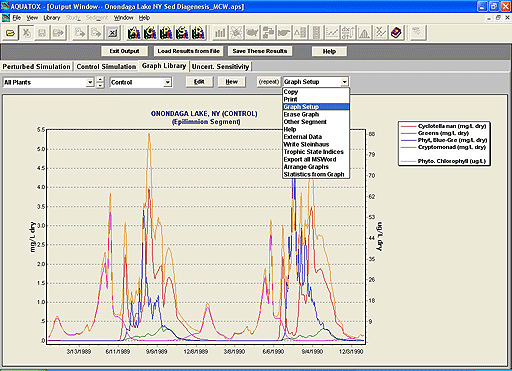The image size is (512, 371).
Task: Click the bar chart toolbar icon
Action: point(220,33)
